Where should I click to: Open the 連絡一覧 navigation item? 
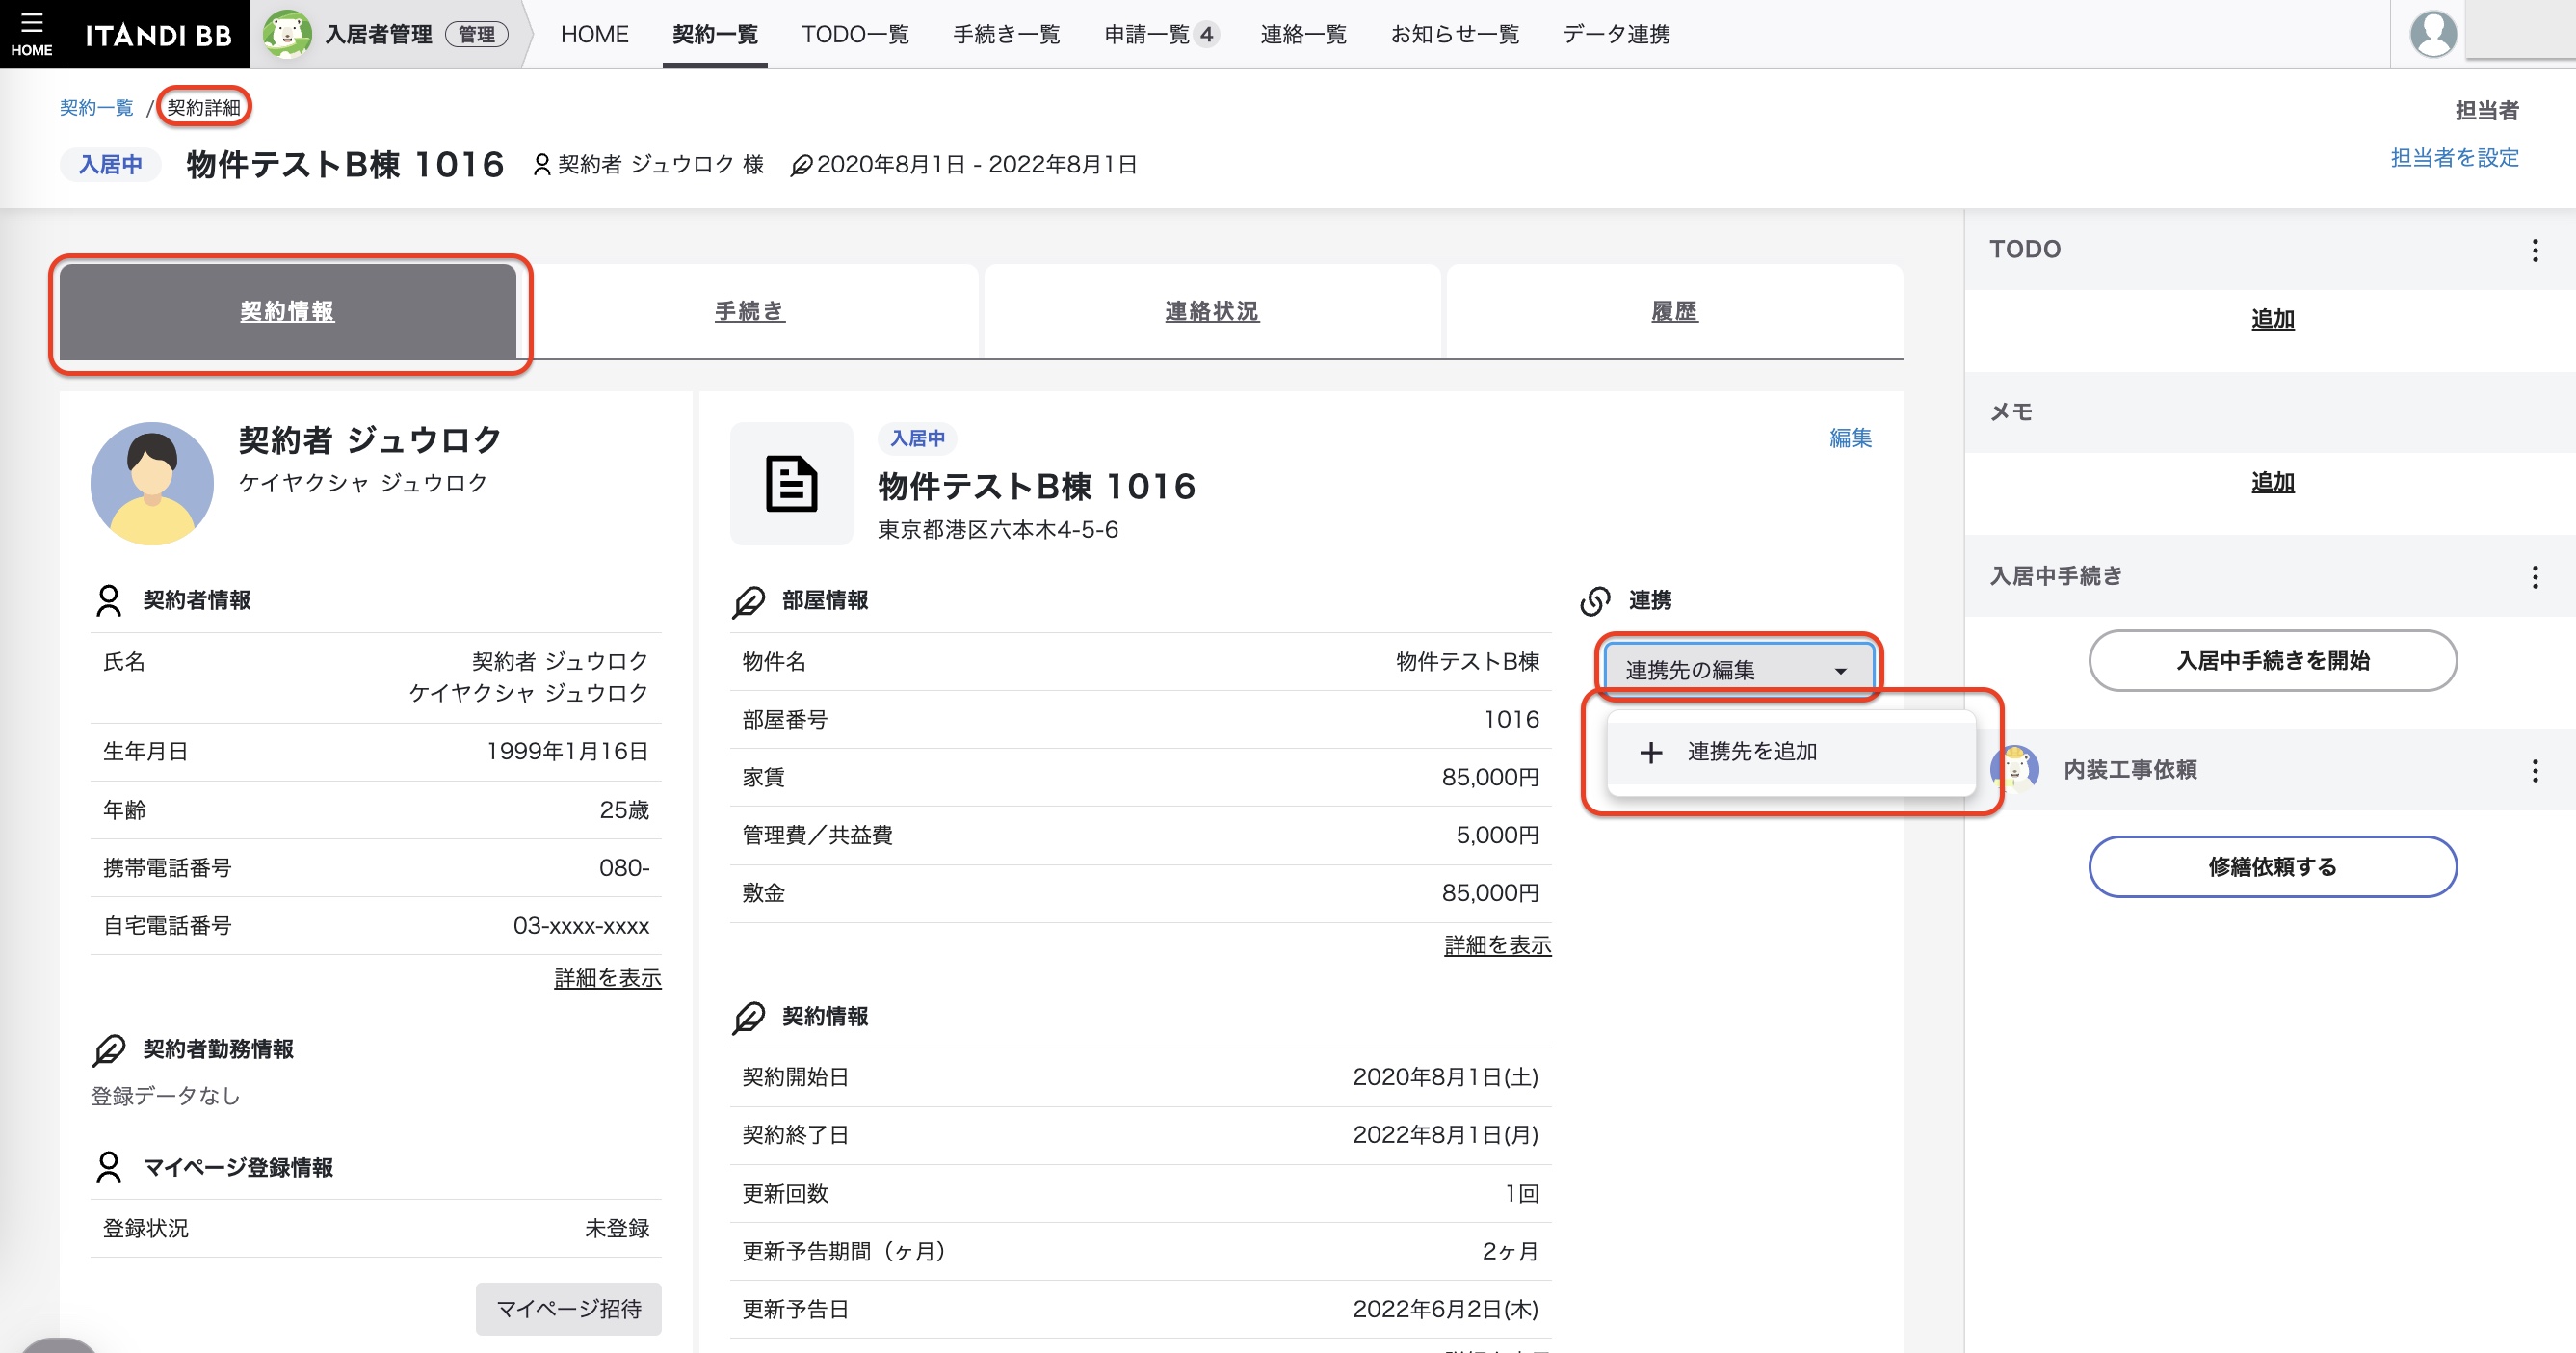pos(1303,34)
